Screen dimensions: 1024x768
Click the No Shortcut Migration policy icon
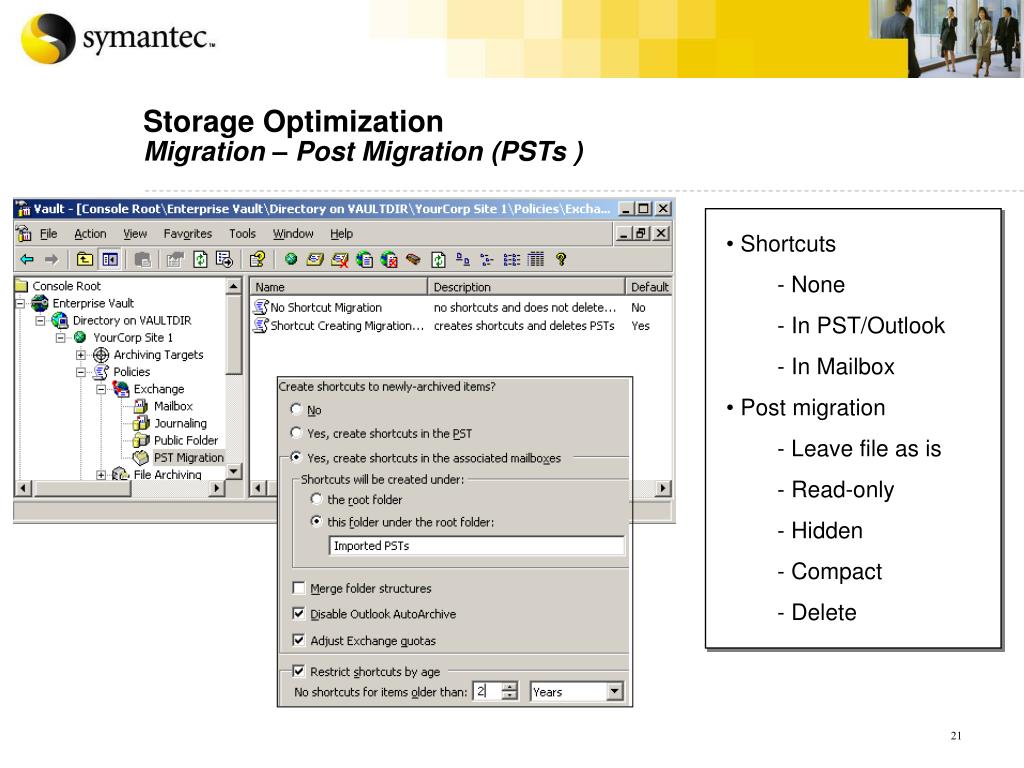point(261,307)
